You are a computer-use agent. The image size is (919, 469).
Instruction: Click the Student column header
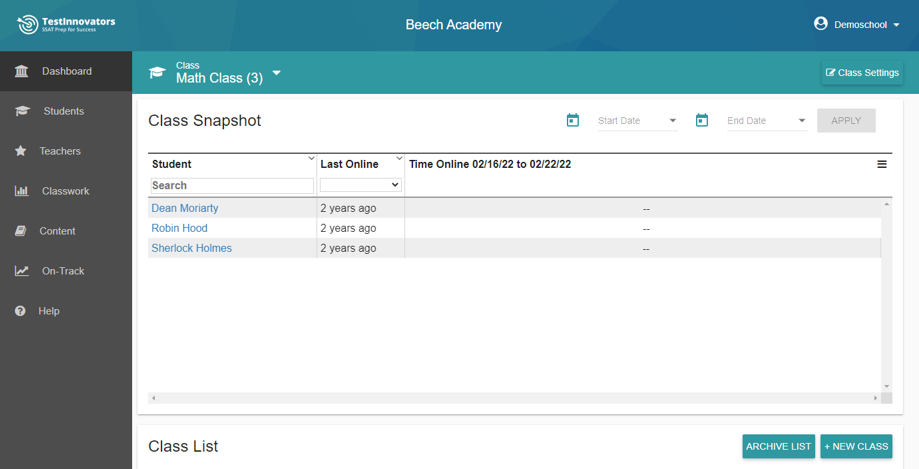click(172, 164)
